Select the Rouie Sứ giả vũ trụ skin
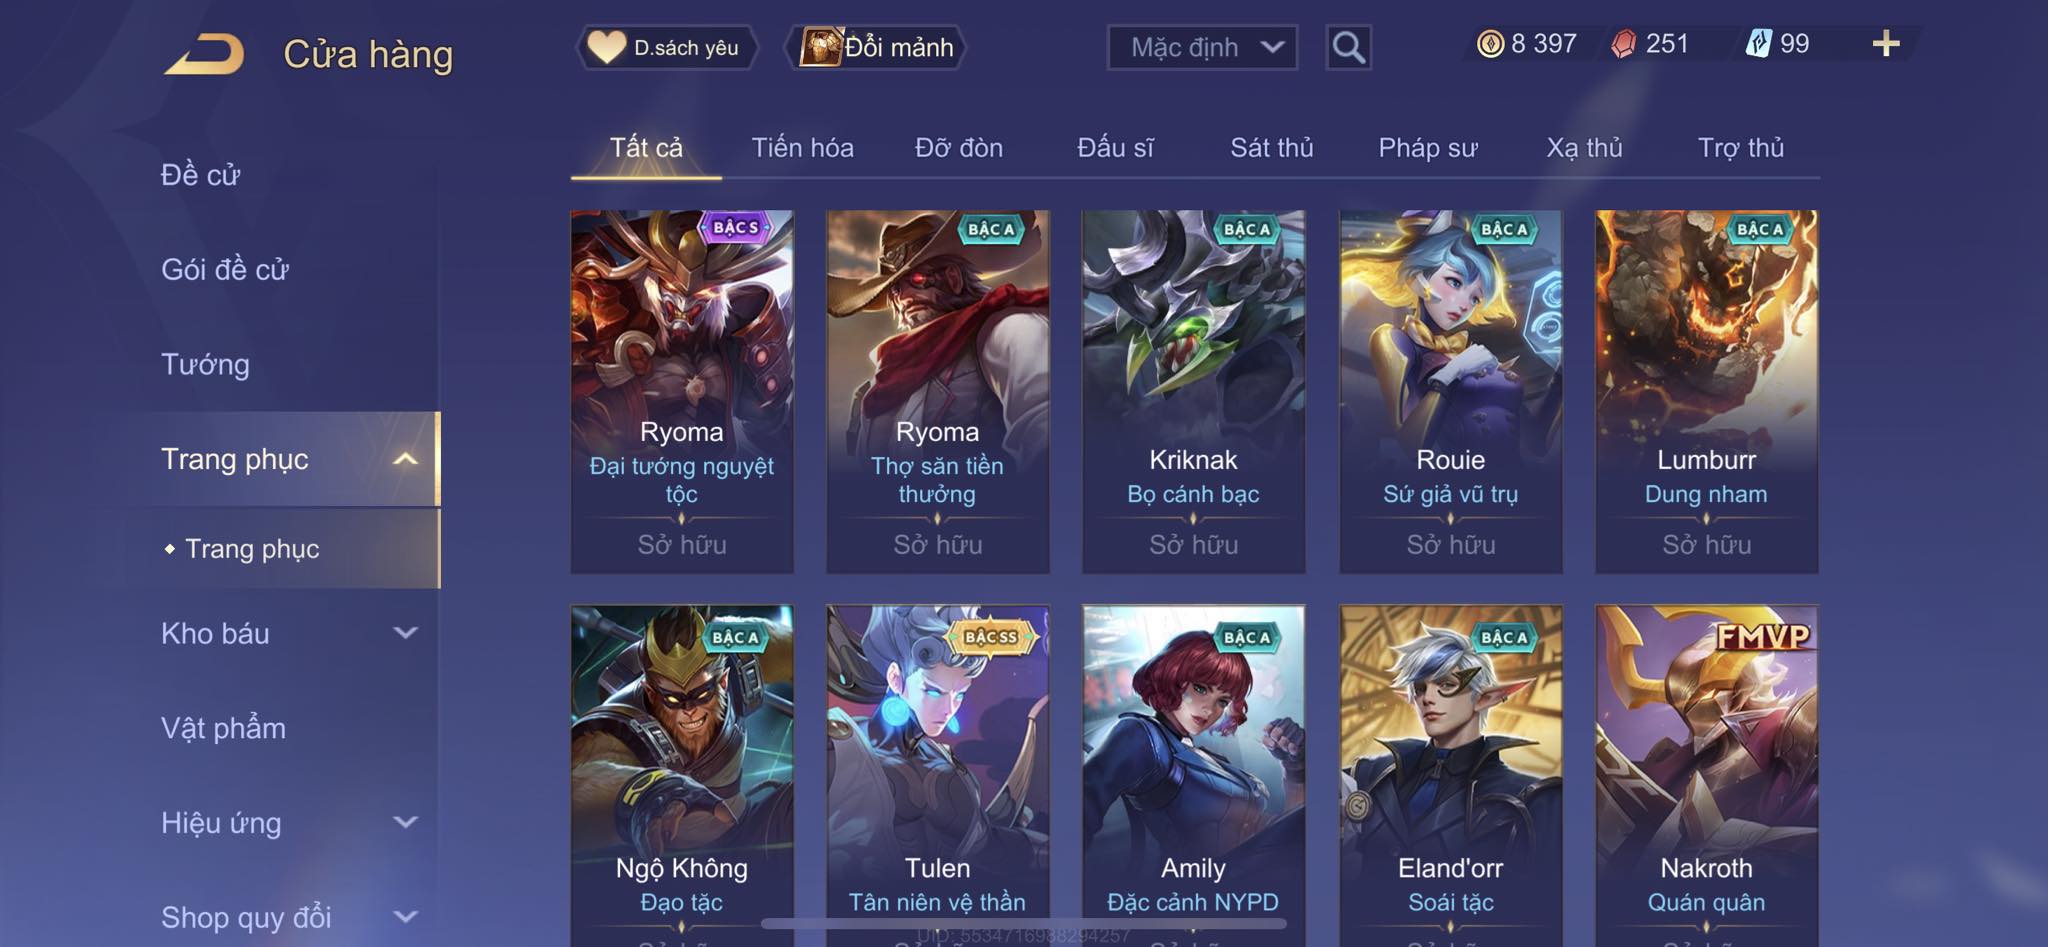The width and height of the screenshot is (2048, 947). click(1451, 391)
